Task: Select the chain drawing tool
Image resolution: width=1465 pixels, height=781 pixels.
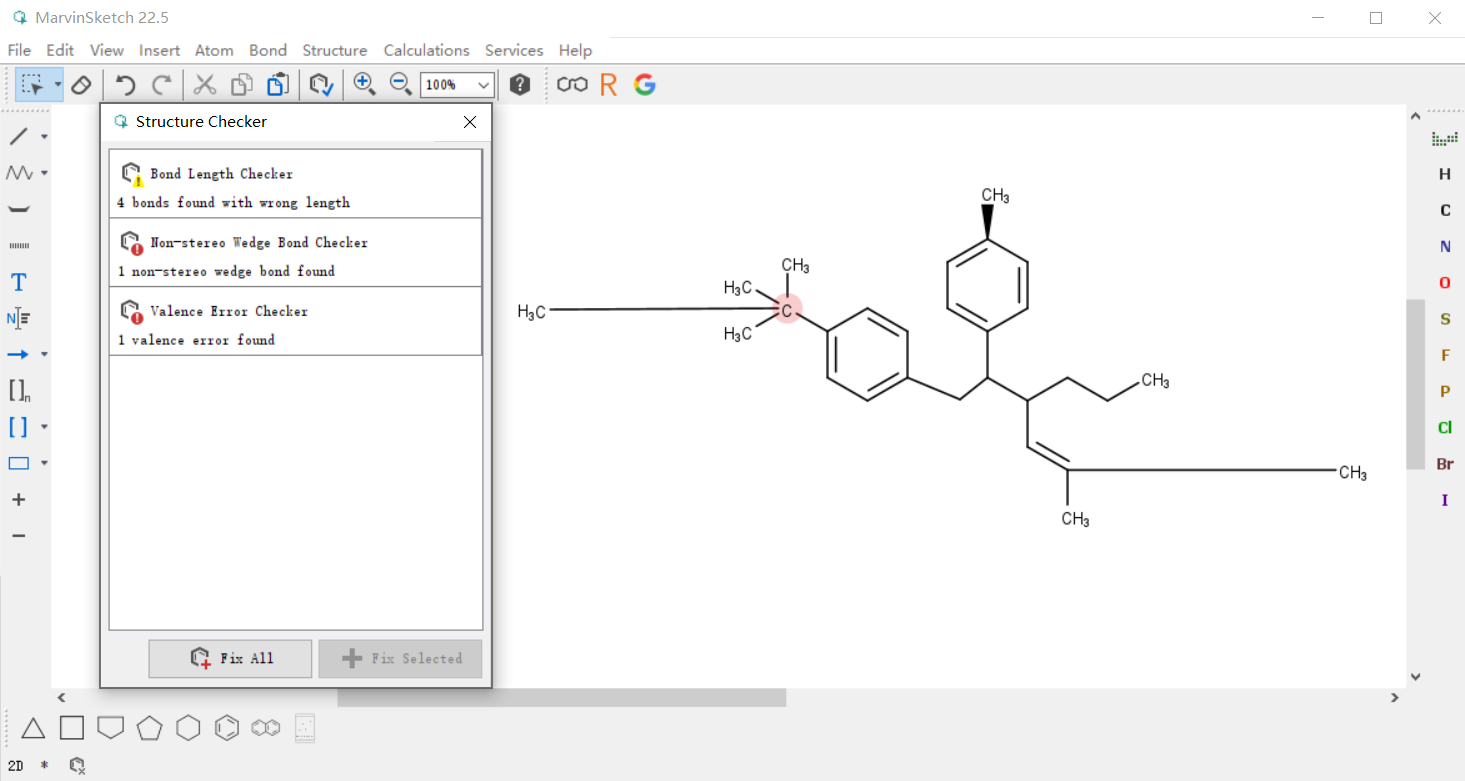Action: point(18,173)
